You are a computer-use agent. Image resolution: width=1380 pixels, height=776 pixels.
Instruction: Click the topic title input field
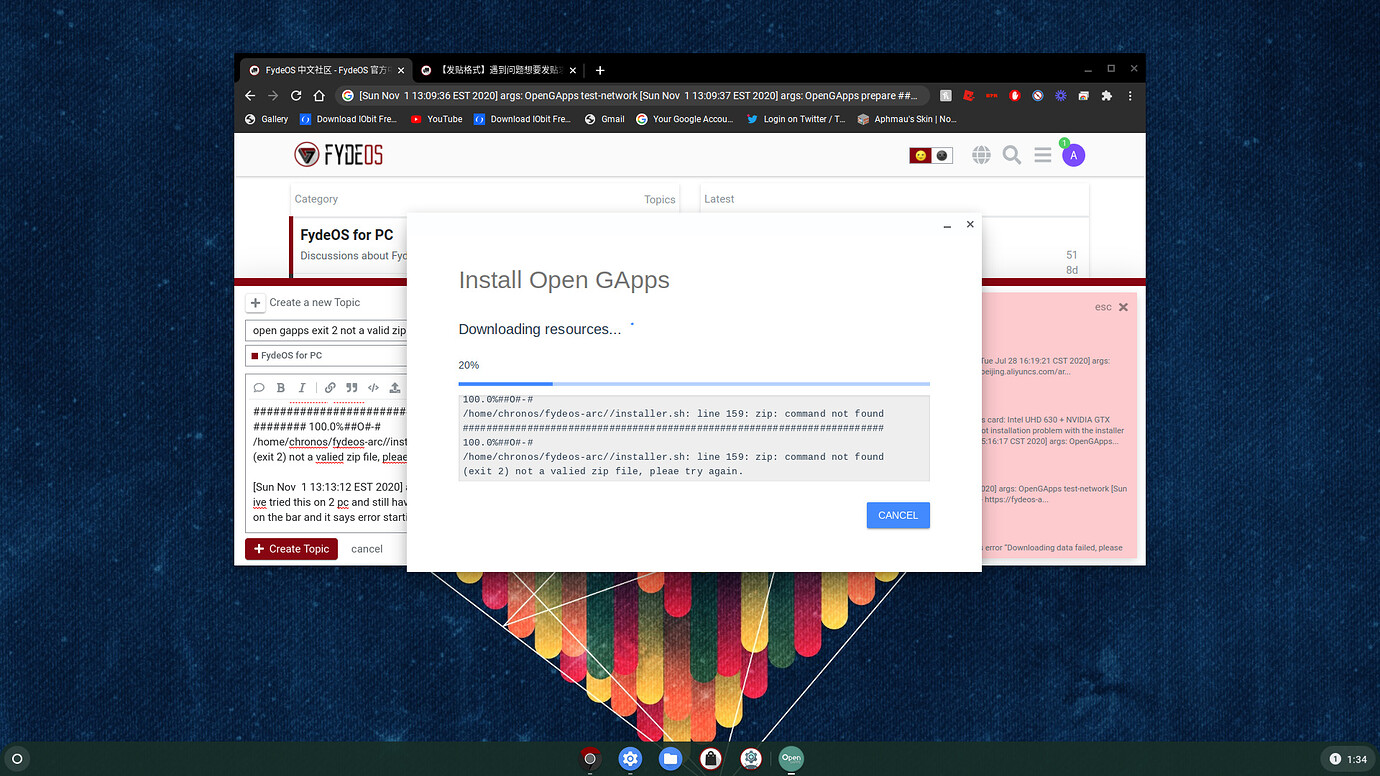coord(326,330)
